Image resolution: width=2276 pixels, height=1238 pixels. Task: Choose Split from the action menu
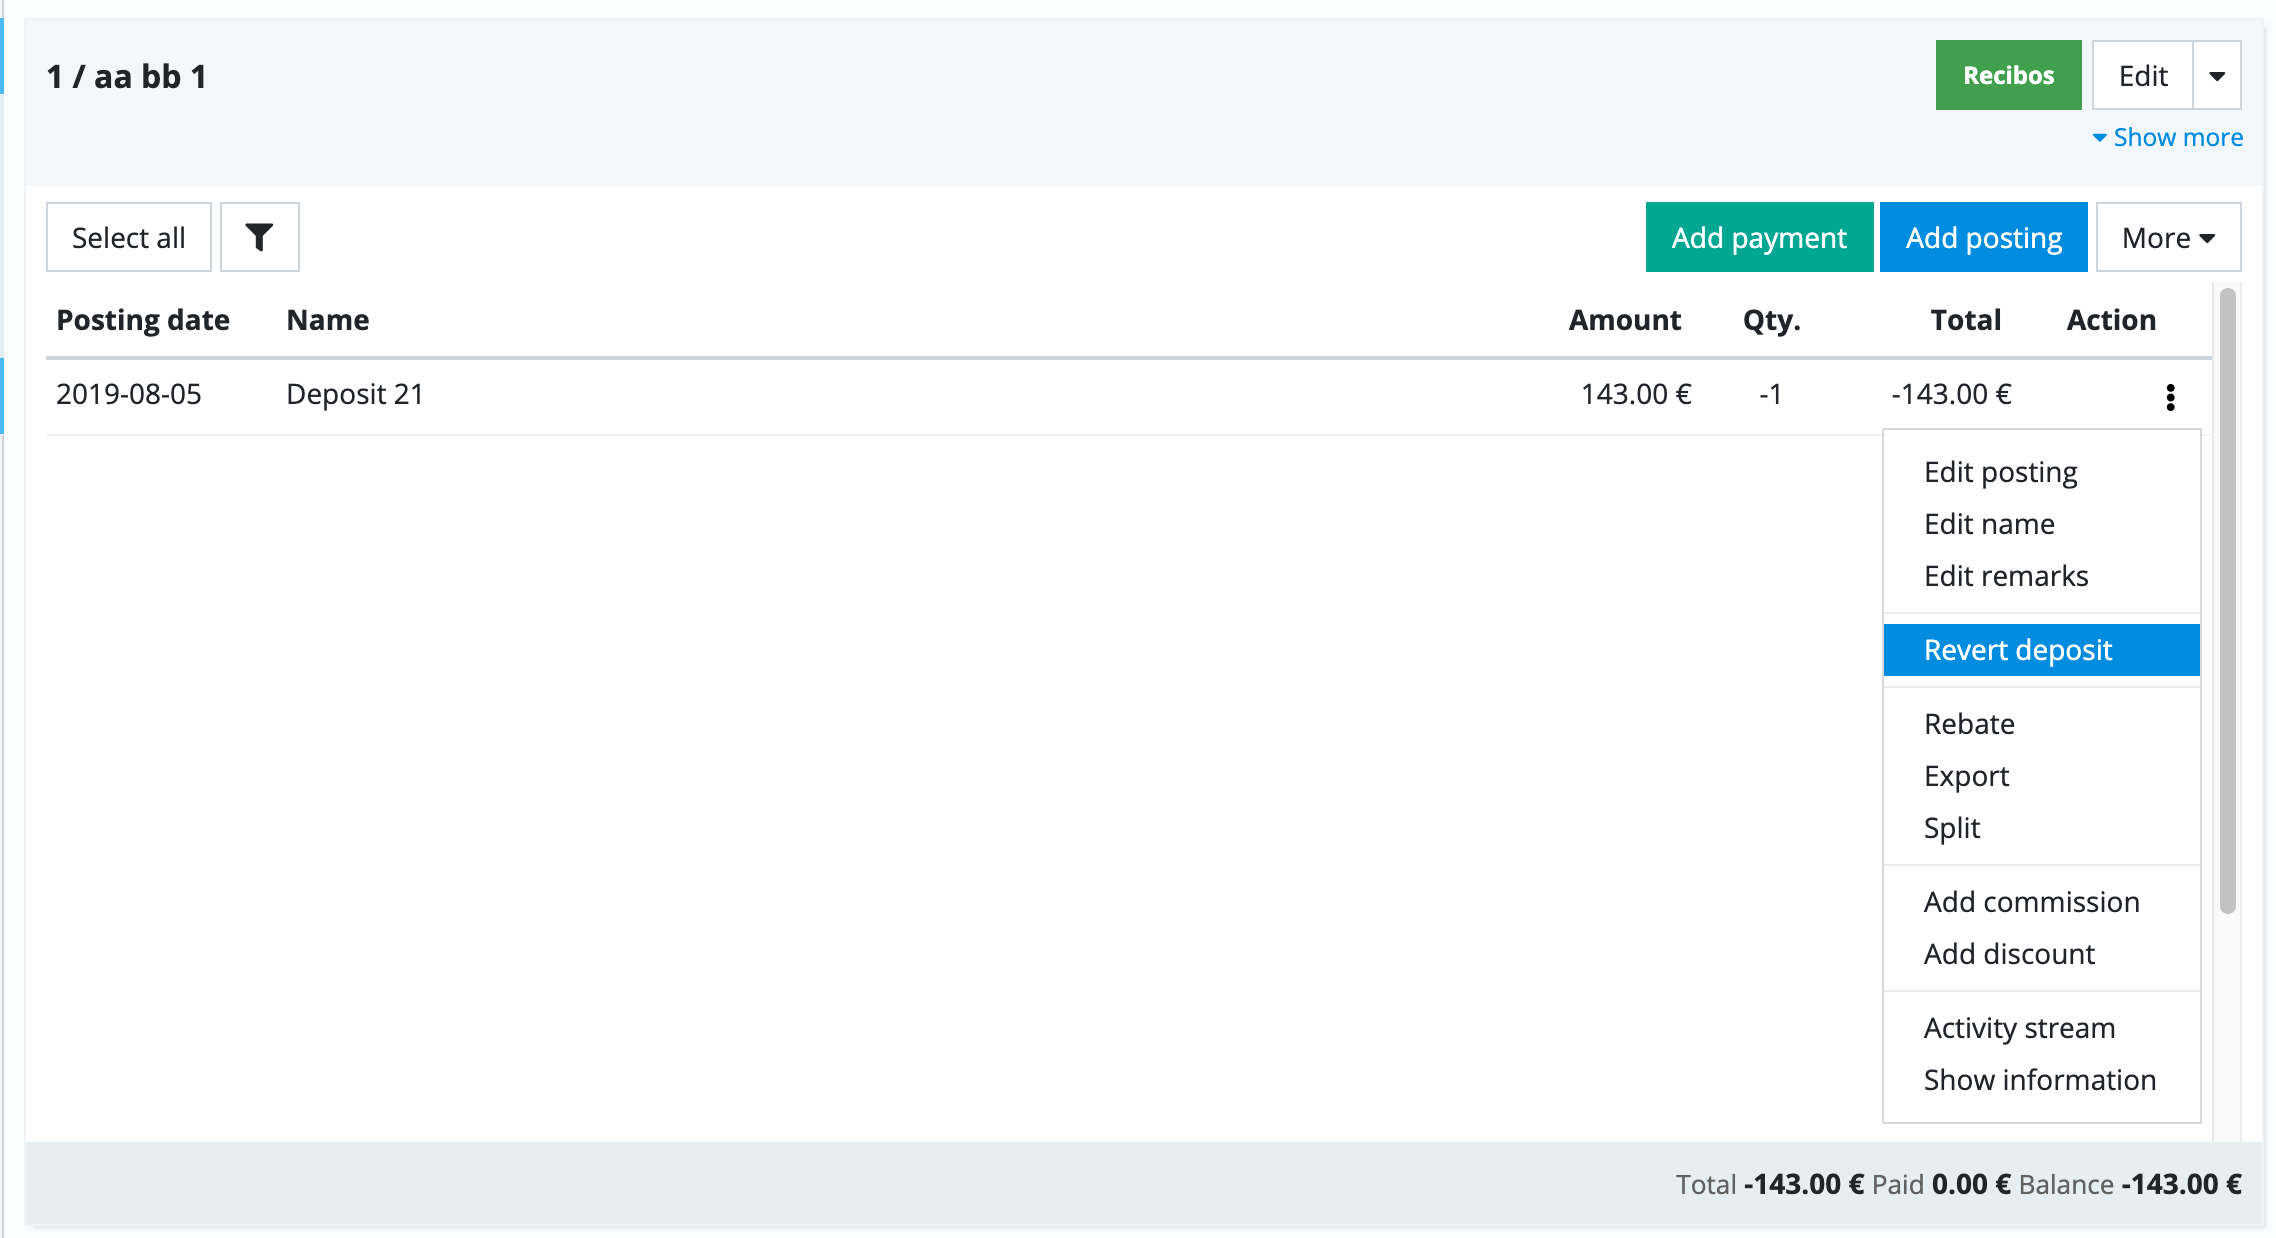1951,828
